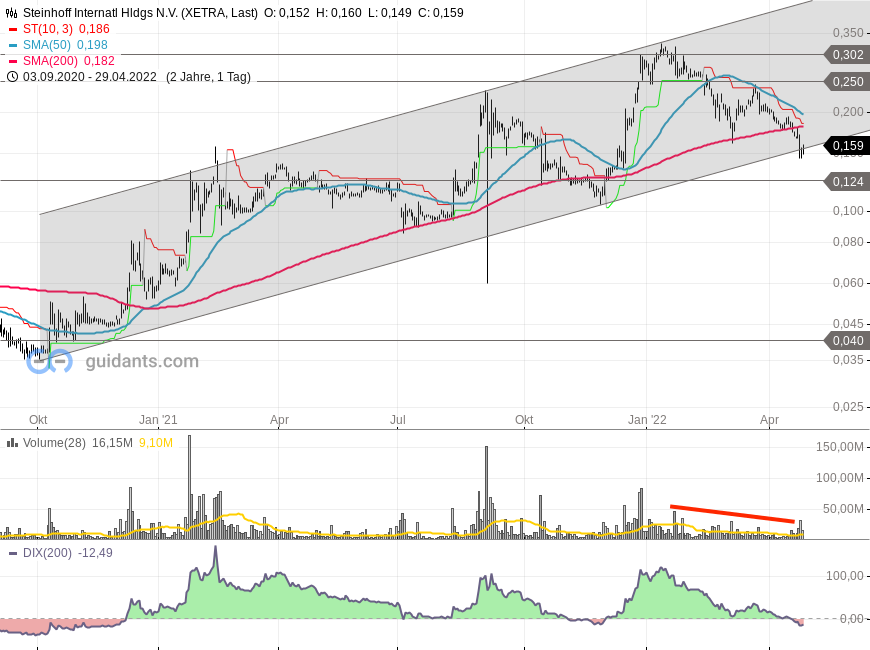Click the blue SMA(50) legend marker
This screenshot has height=650, width=870.
pos(13,45)
